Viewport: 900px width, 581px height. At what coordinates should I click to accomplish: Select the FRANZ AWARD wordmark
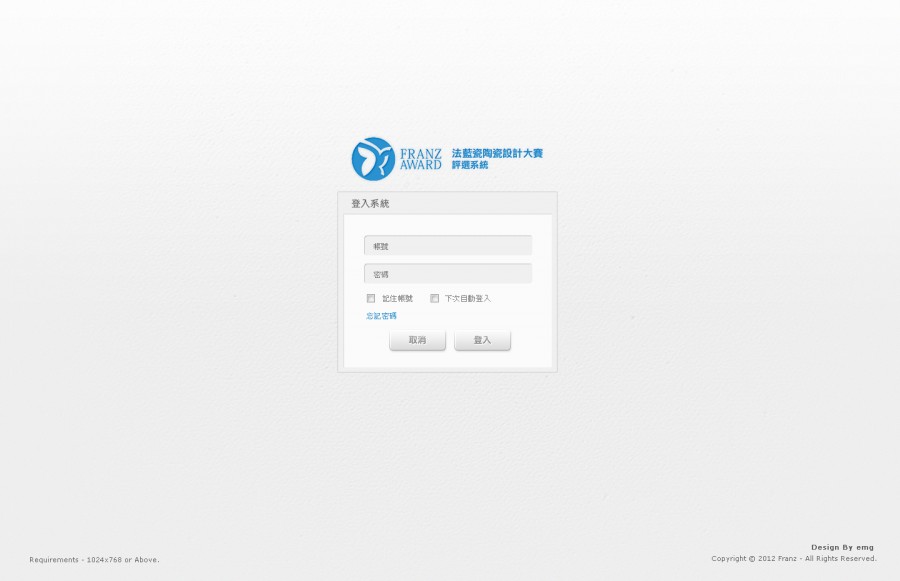[420, 157]
